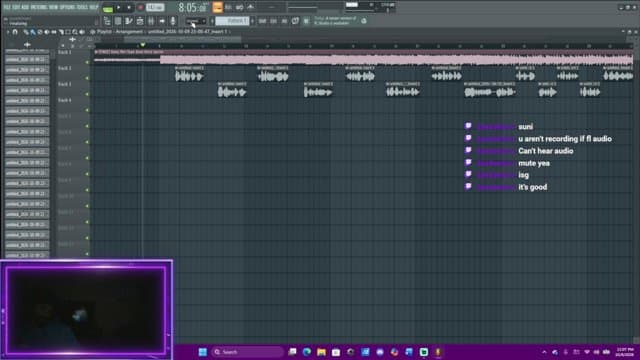Click the FL Studio fruit taskbar icon
640x360 pixels.
438,352
